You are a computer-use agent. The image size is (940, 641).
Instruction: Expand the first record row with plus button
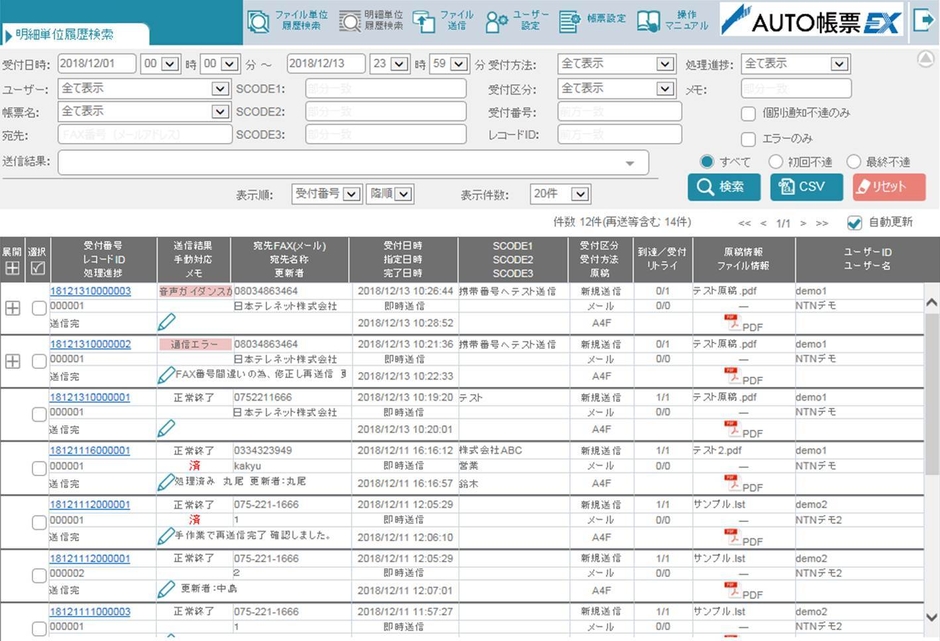click(11, 308)
